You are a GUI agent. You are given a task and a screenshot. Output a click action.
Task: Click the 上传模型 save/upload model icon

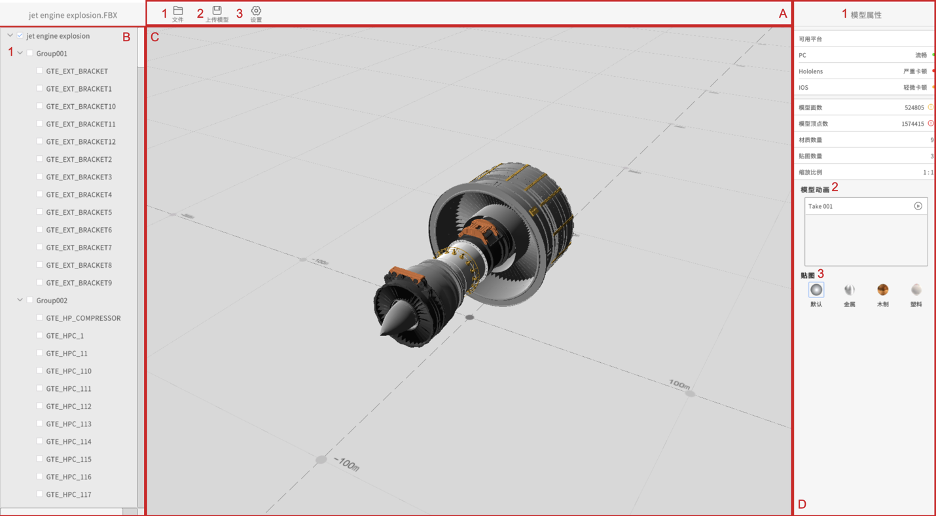click(x=217, y=11)
